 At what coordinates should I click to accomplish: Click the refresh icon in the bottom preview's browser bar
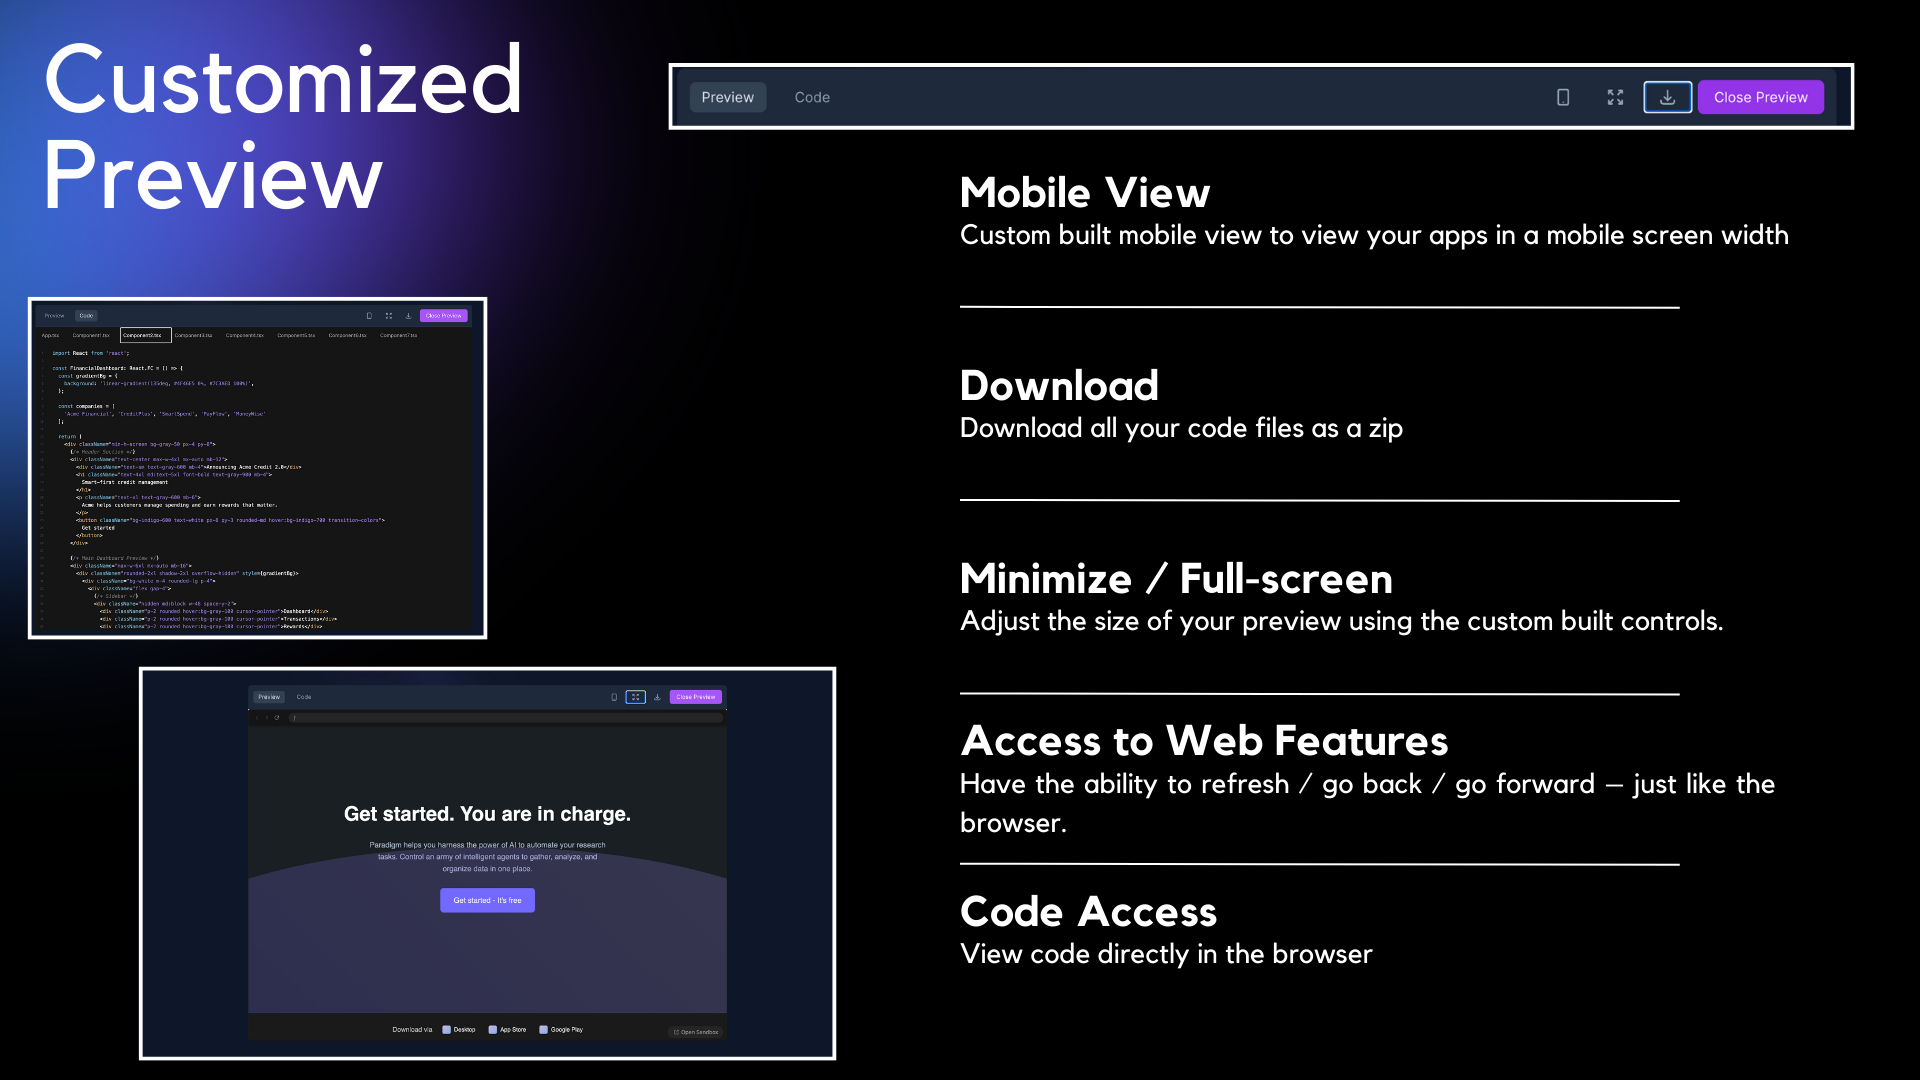277,717
